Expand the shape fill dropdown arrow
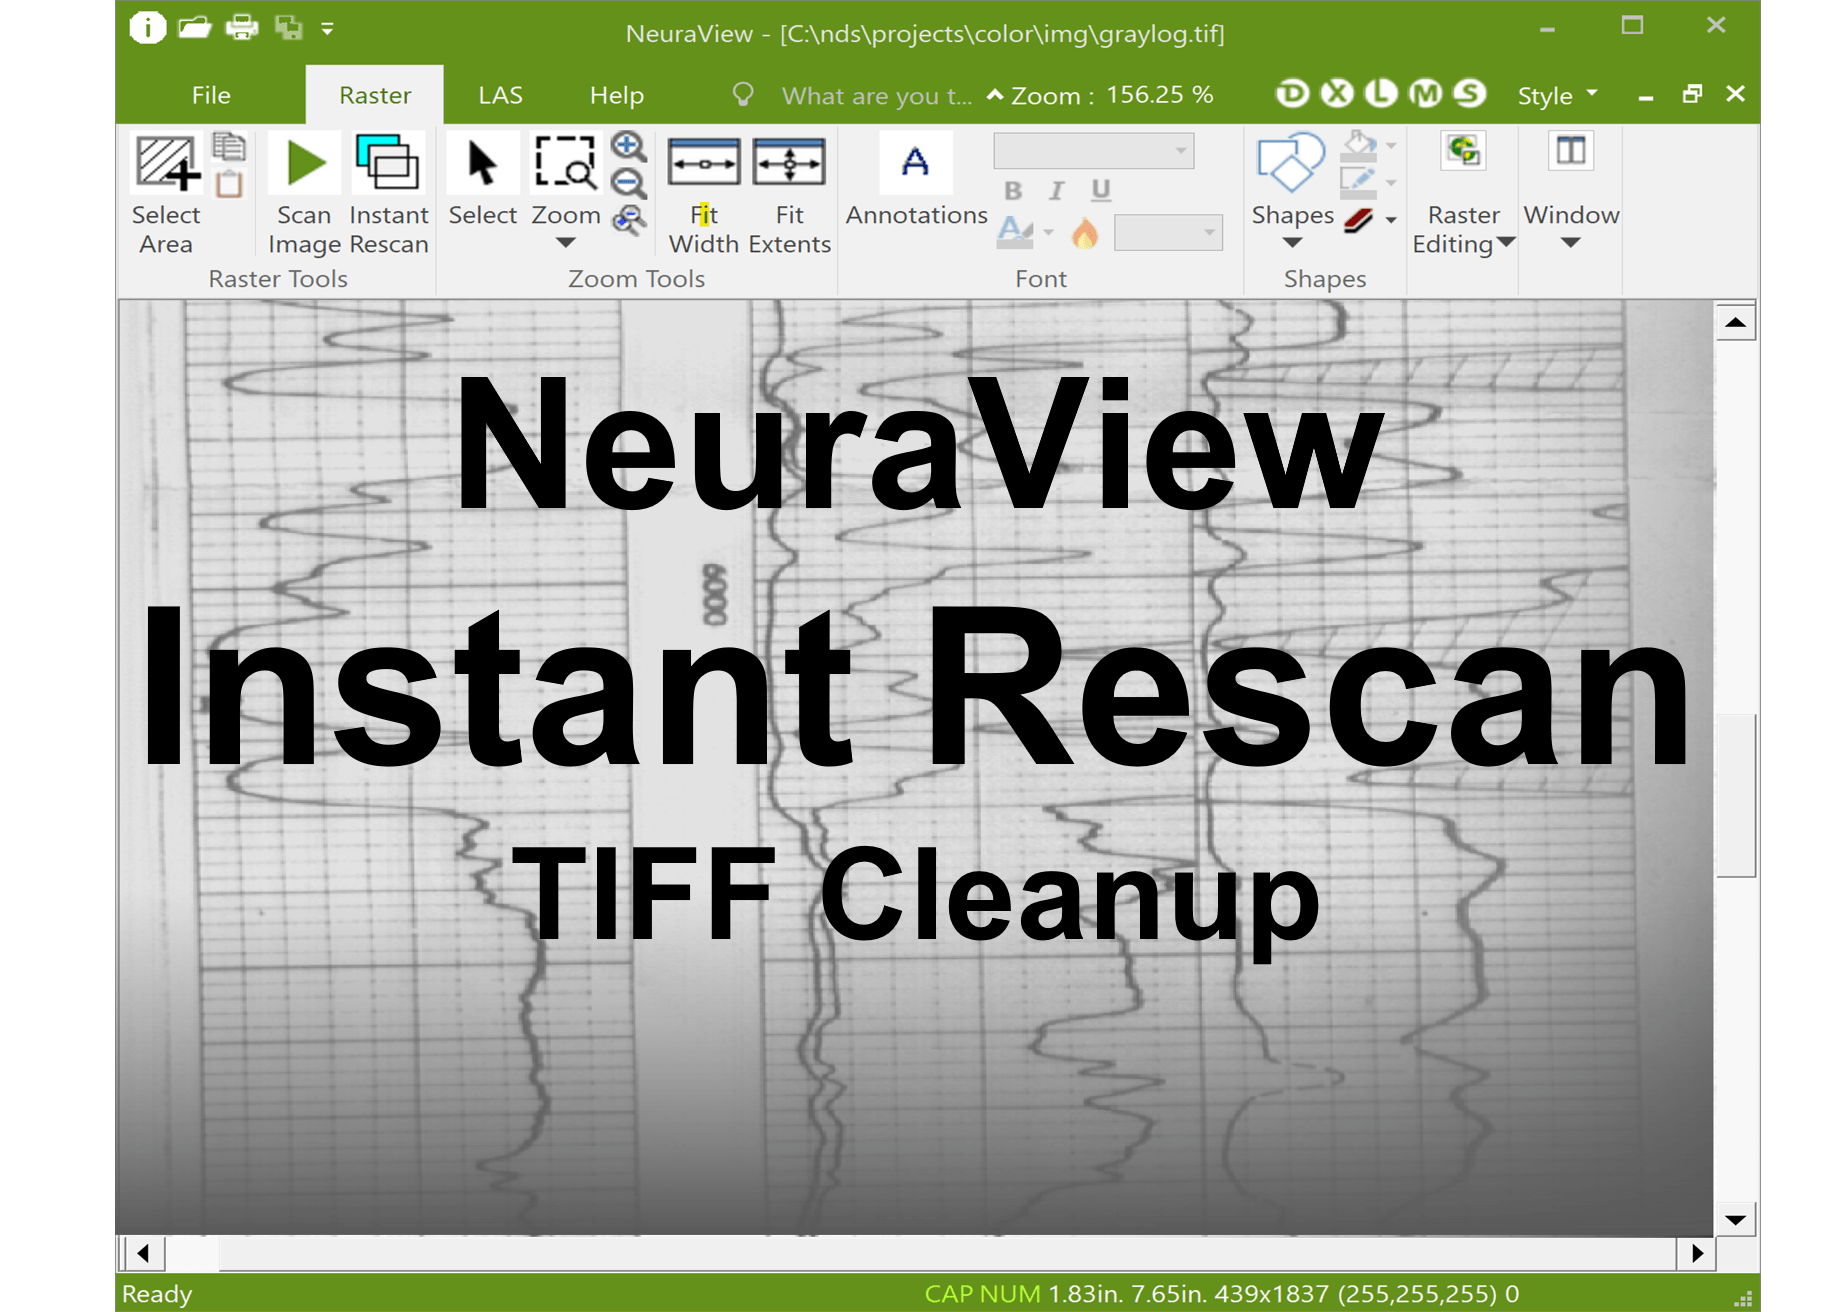The width and height of the screenshot is (1833, 1312). [x=1391, y=146]
